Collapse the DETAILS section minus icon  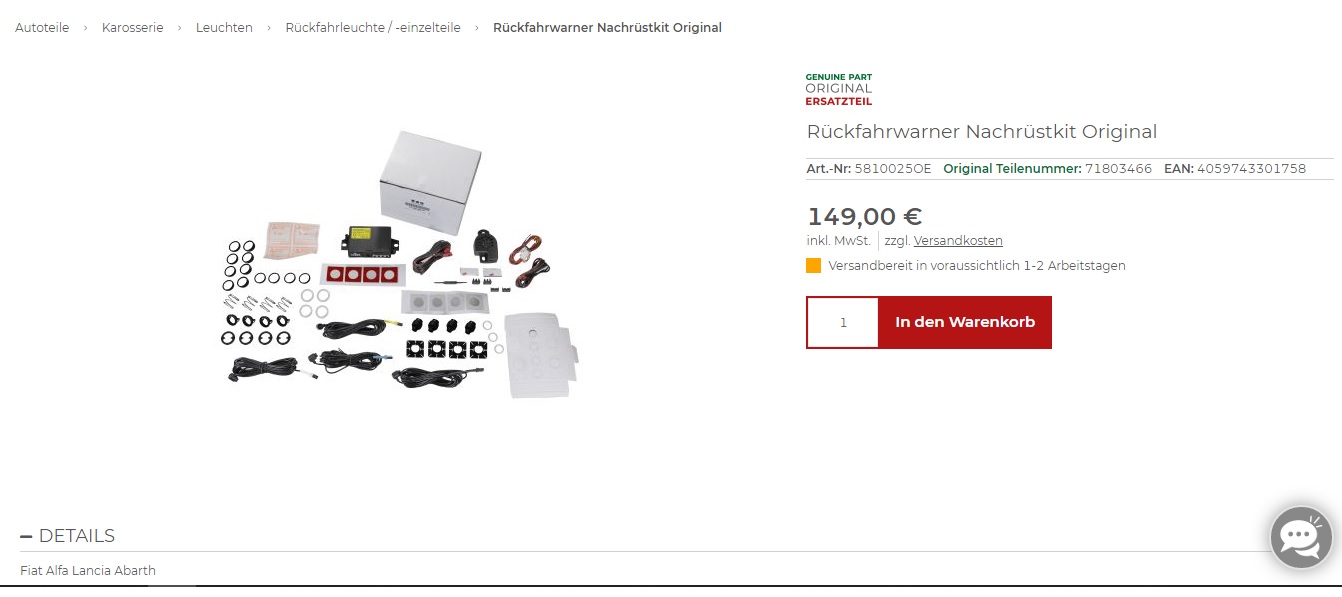click(26, 537)
